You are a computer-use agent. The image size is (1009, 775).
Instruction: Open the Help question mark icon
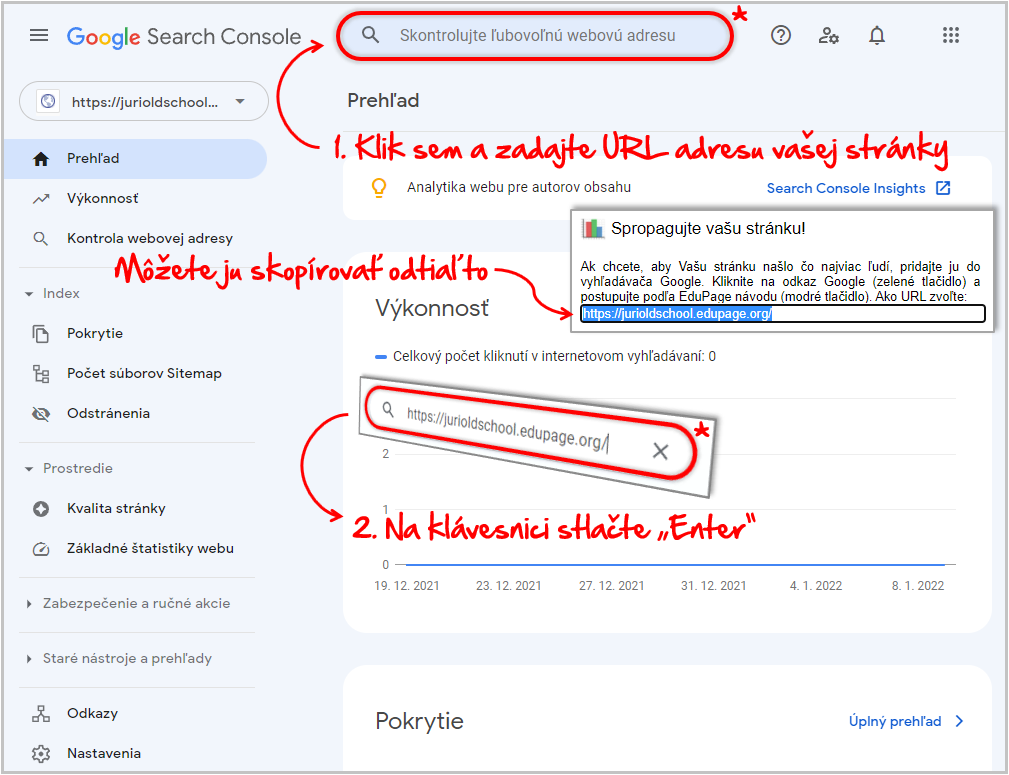coord(781,35)
